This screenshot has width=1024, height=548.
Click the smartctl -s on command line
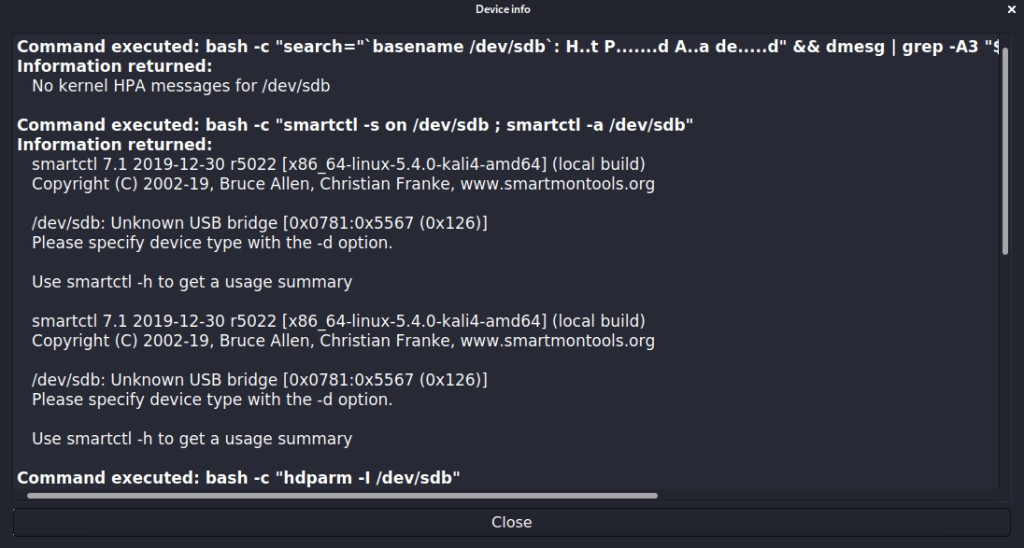pos(355,125)
